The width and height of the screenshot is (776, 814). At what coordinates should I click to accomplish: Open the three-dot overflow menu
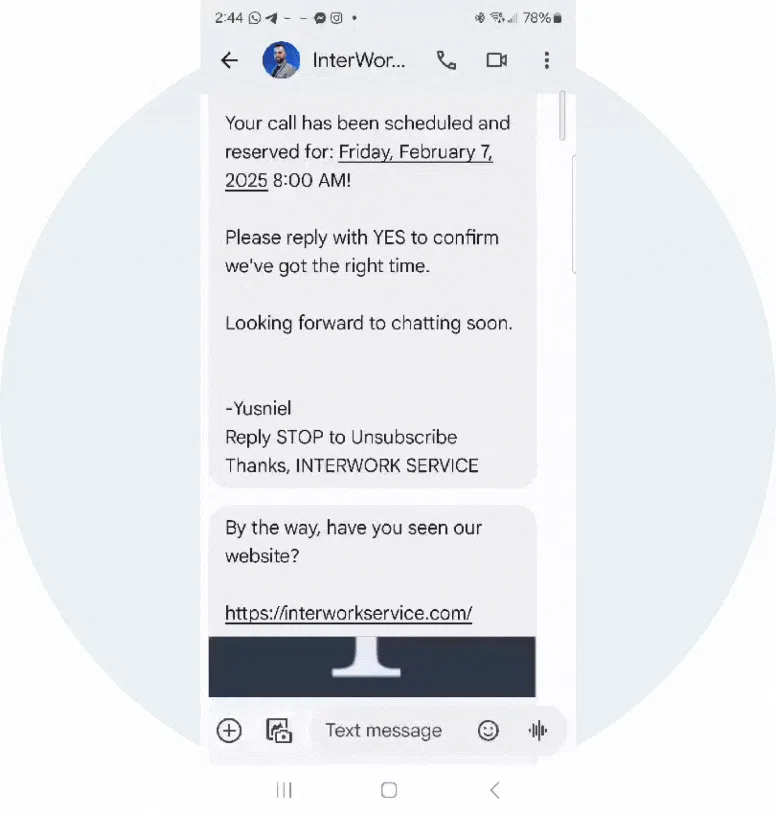coord(547,60)
